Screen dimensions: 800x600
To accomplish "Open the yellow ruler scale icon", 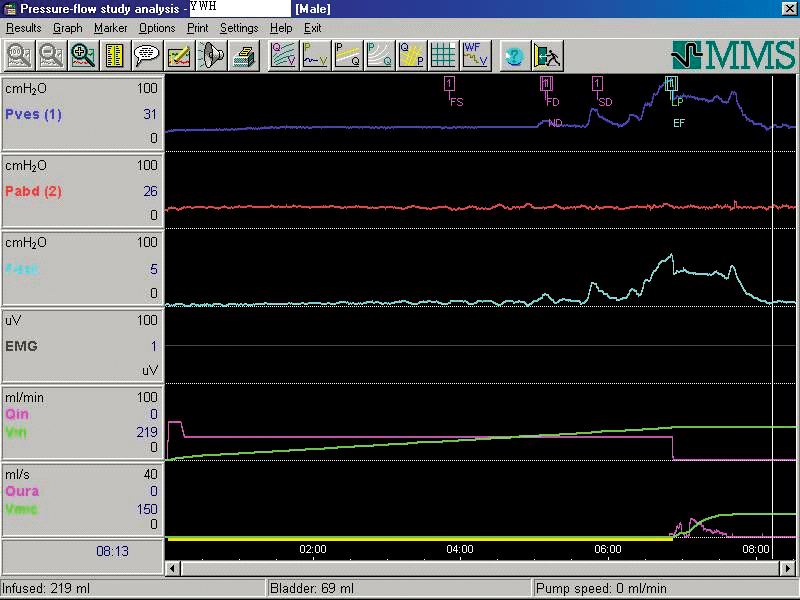I will point(115,55).
